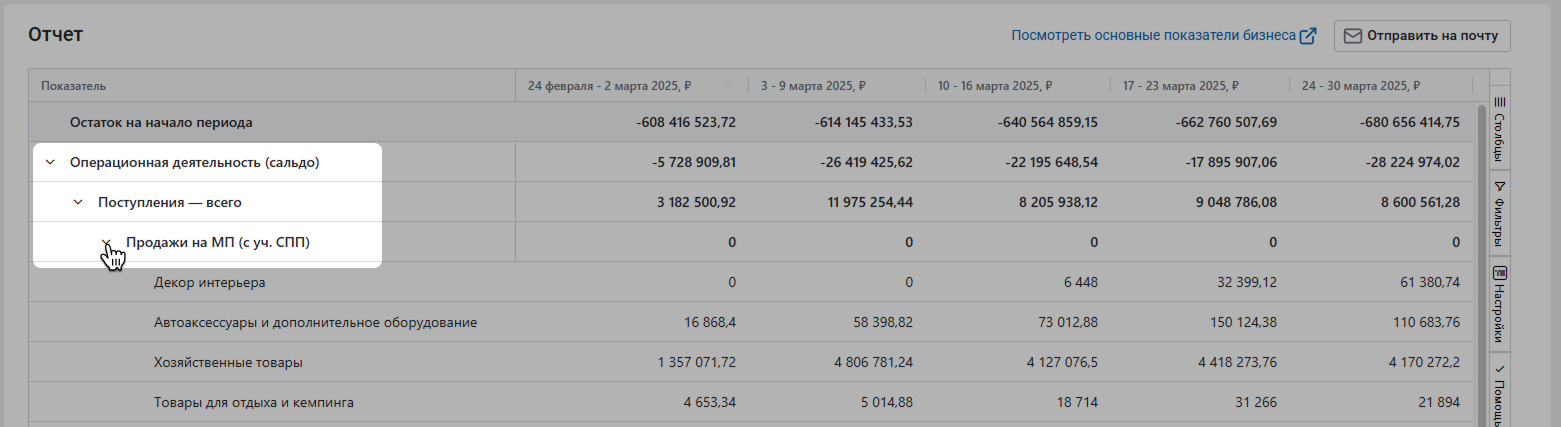Click the Отправить на почту button
1561x427 pixels.
1422,36
